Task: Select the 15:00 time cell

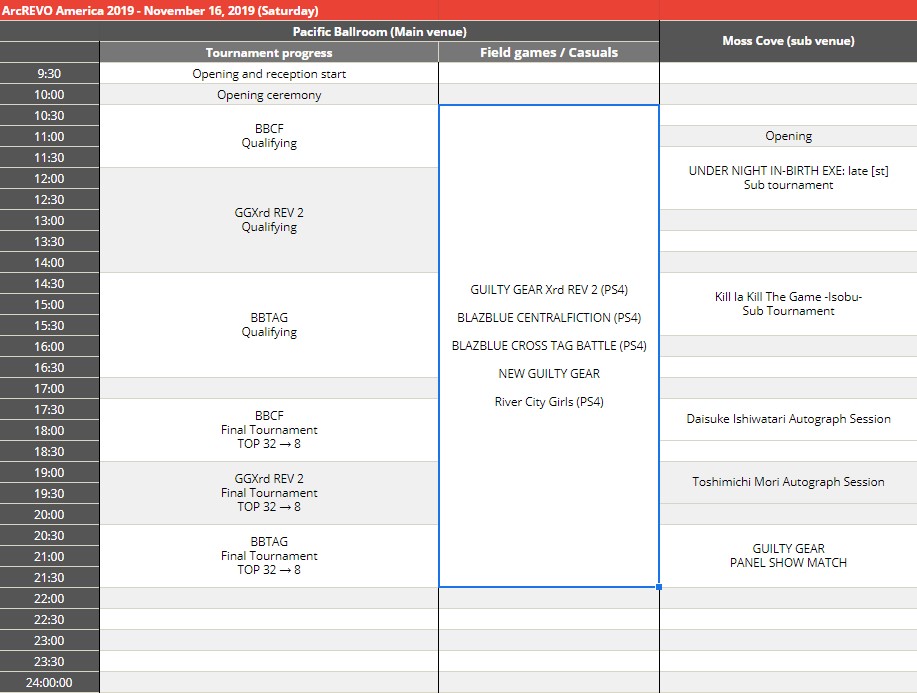Action: click(x=49, y=305)
